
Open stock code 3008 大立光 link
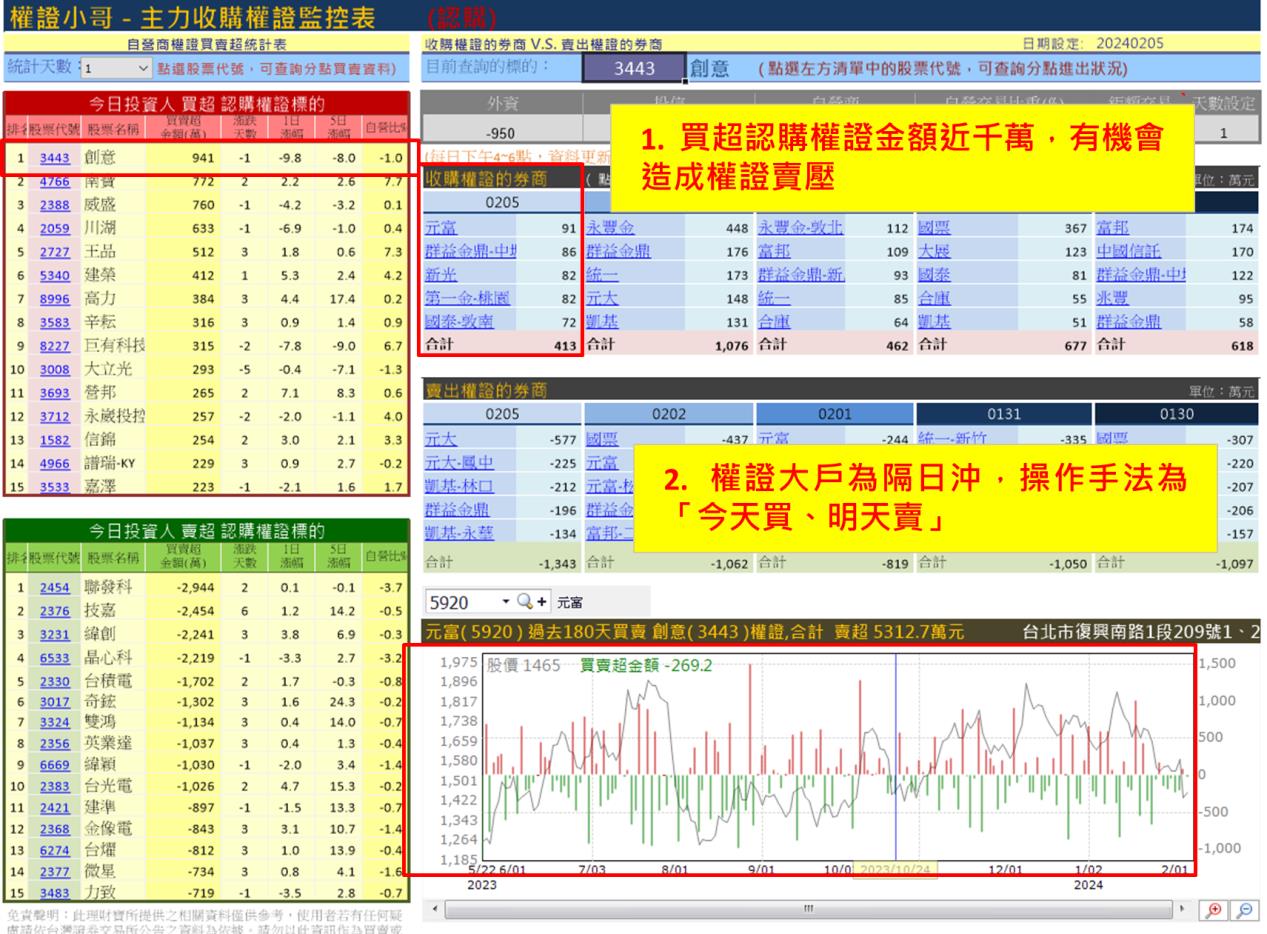click(x=54, y=368)
